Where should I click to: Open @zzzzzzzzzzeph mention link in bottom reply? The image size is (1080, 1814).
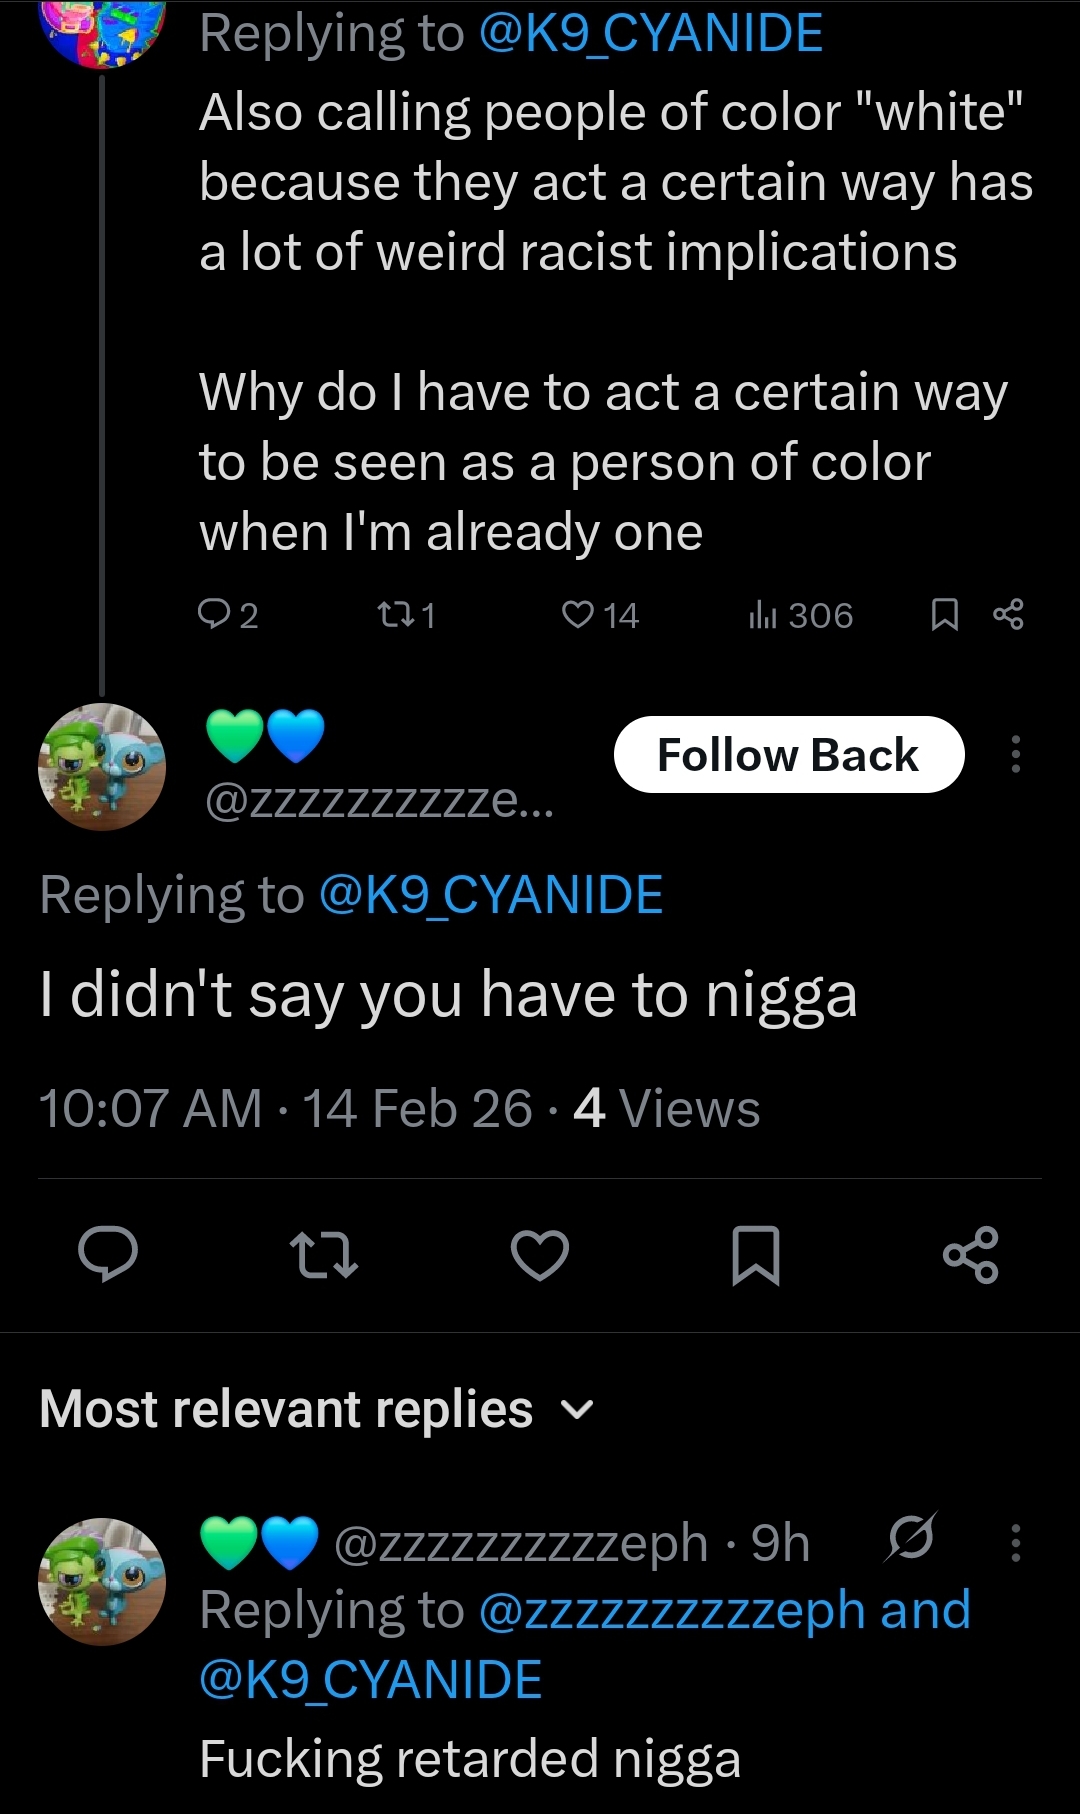coord(671,1610)
